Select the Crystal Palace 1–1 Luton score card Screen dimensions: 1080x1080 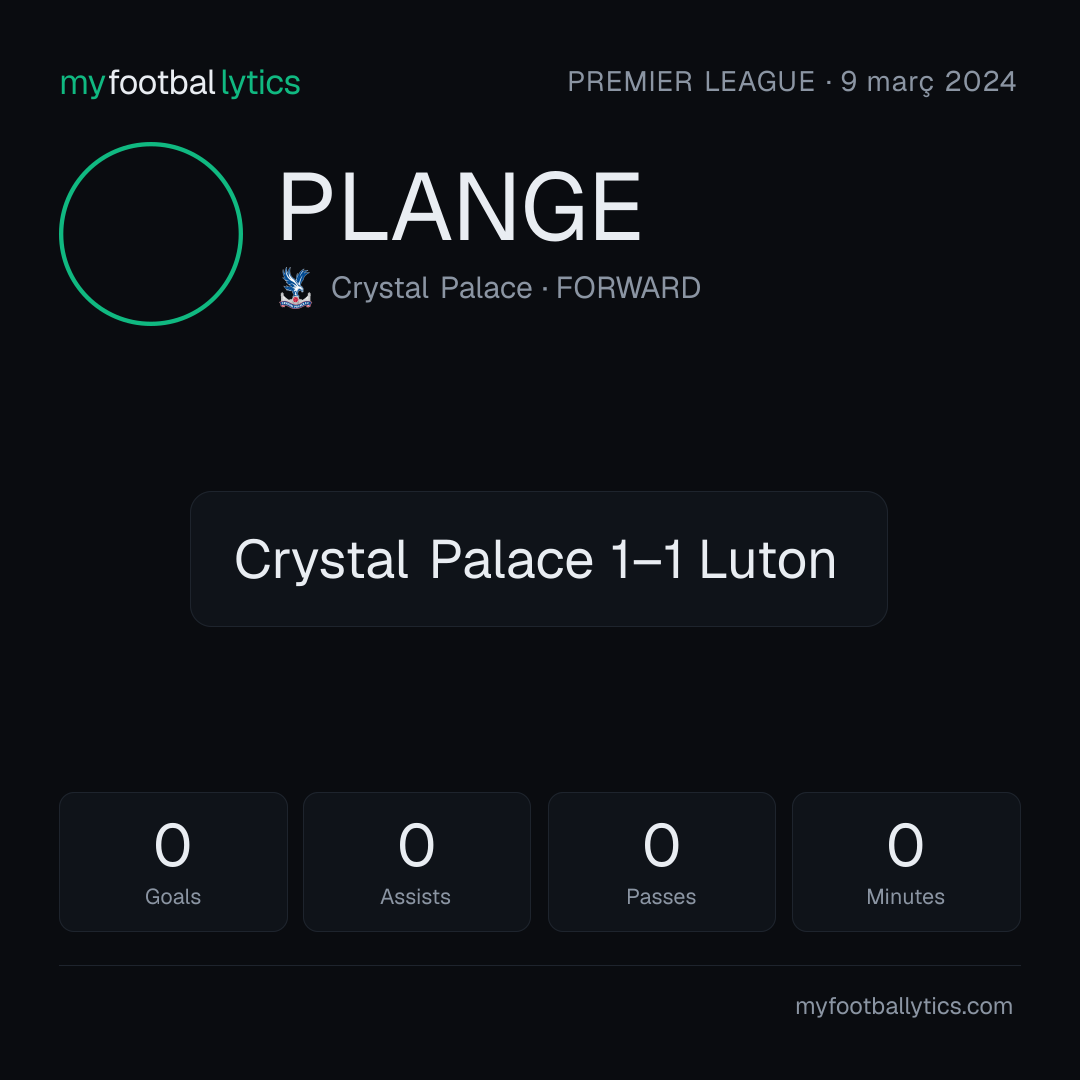tap(539, 559)
